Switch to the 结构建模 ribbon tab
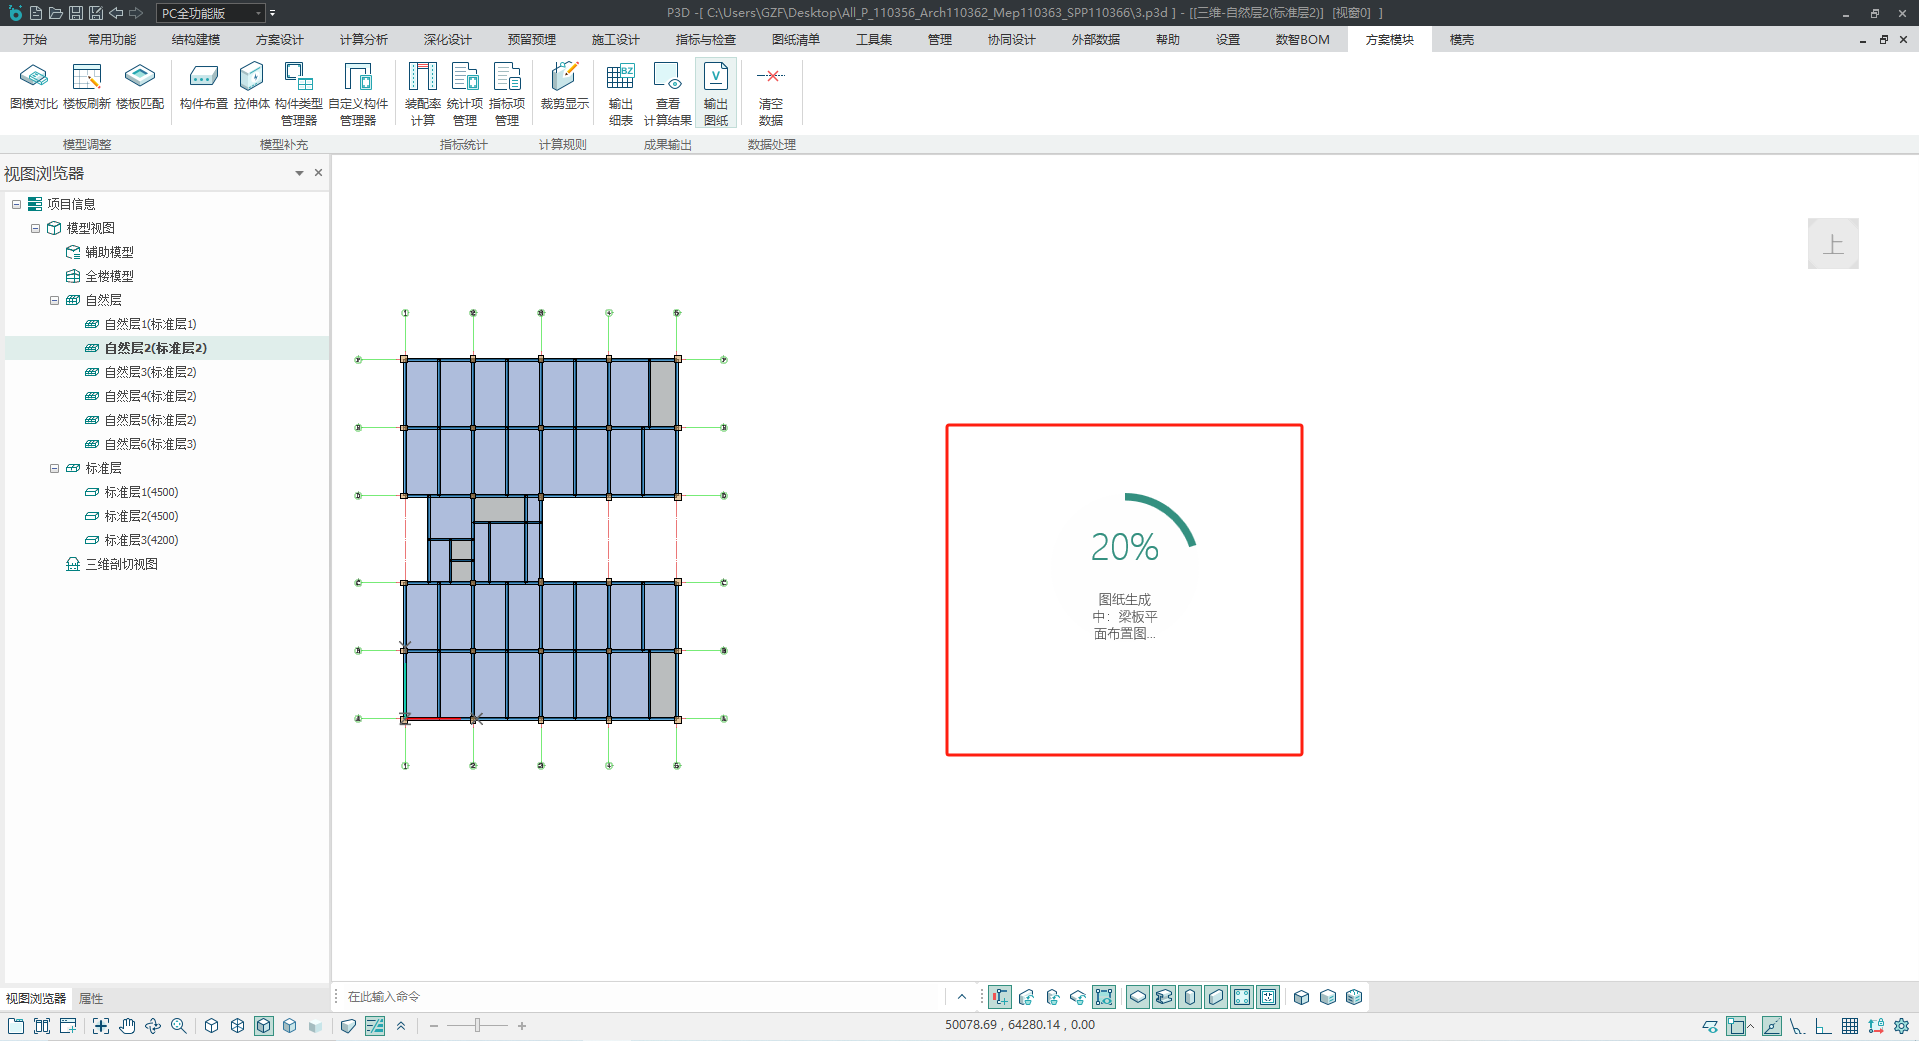This screenshot has height=1041, width=1919. click(195, 40)
